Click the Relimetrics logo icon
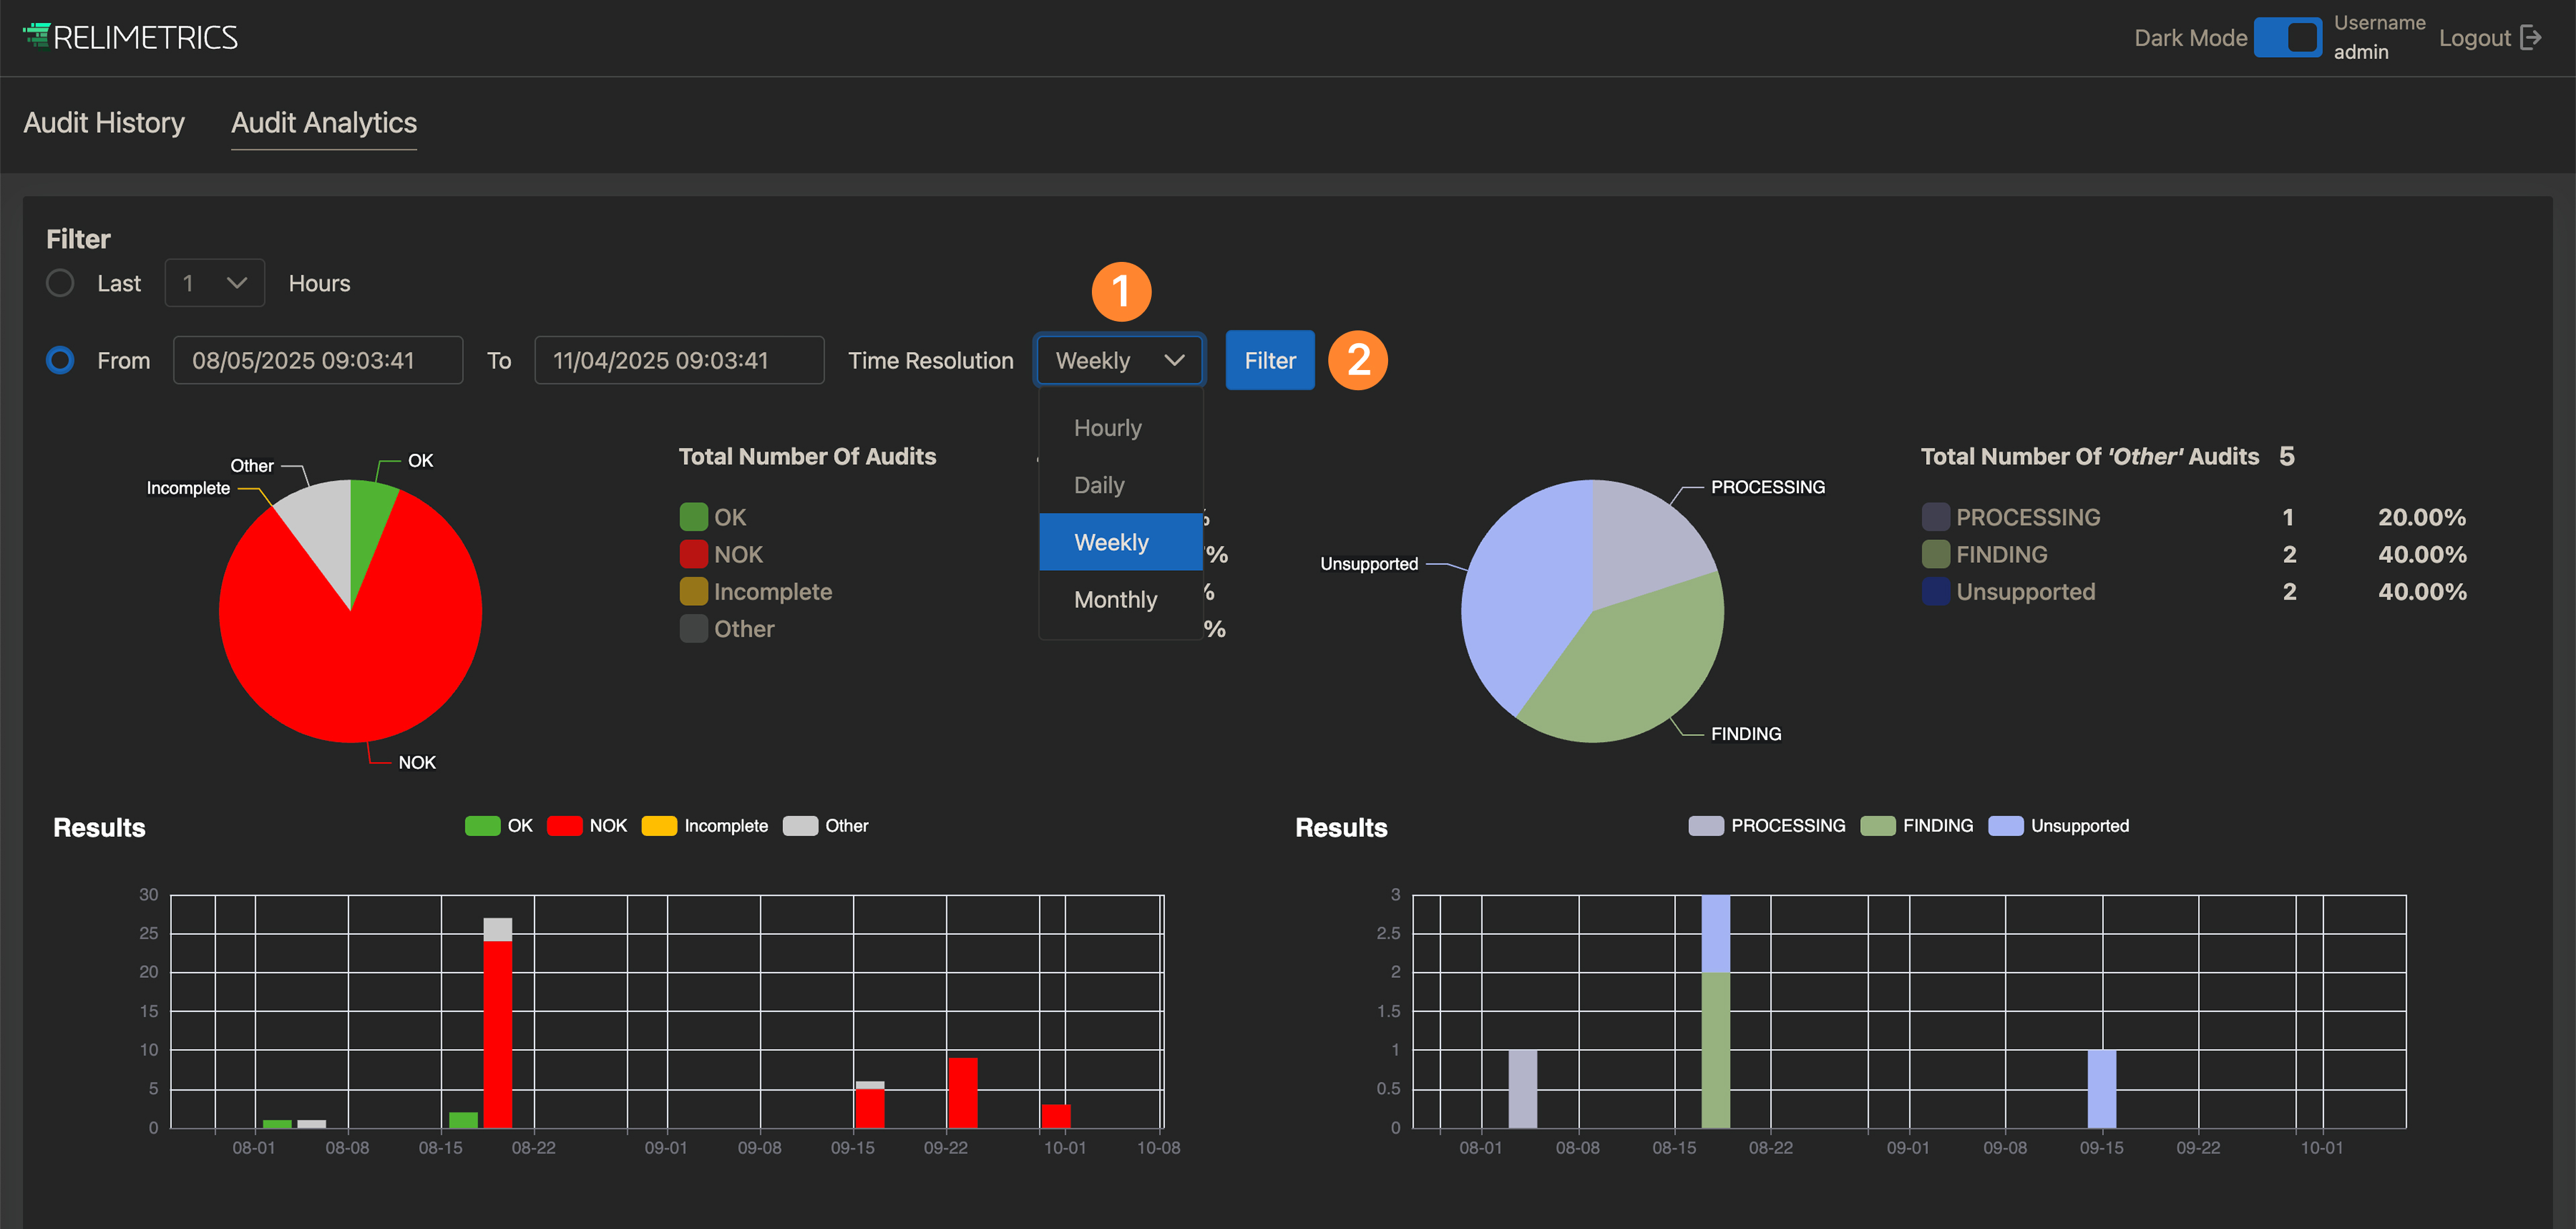This screenshot has height=1229, width=2576. coord(37,36)
